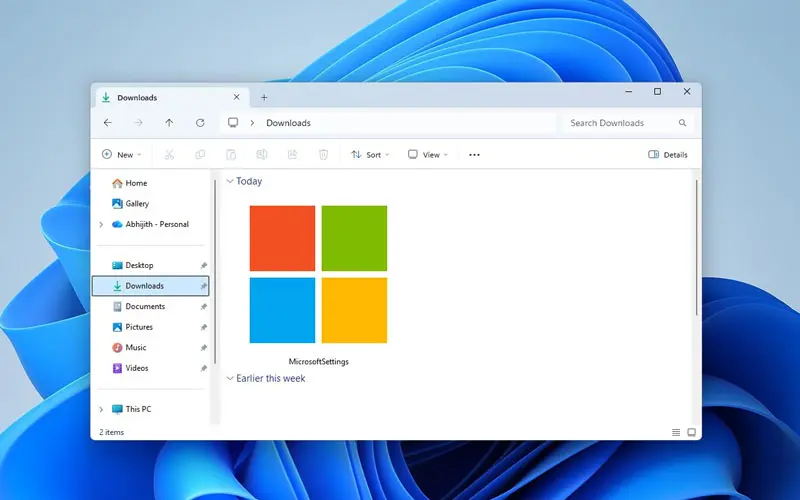Click the search magnifier icon
The image size is (800, 500).
[682, 123]
